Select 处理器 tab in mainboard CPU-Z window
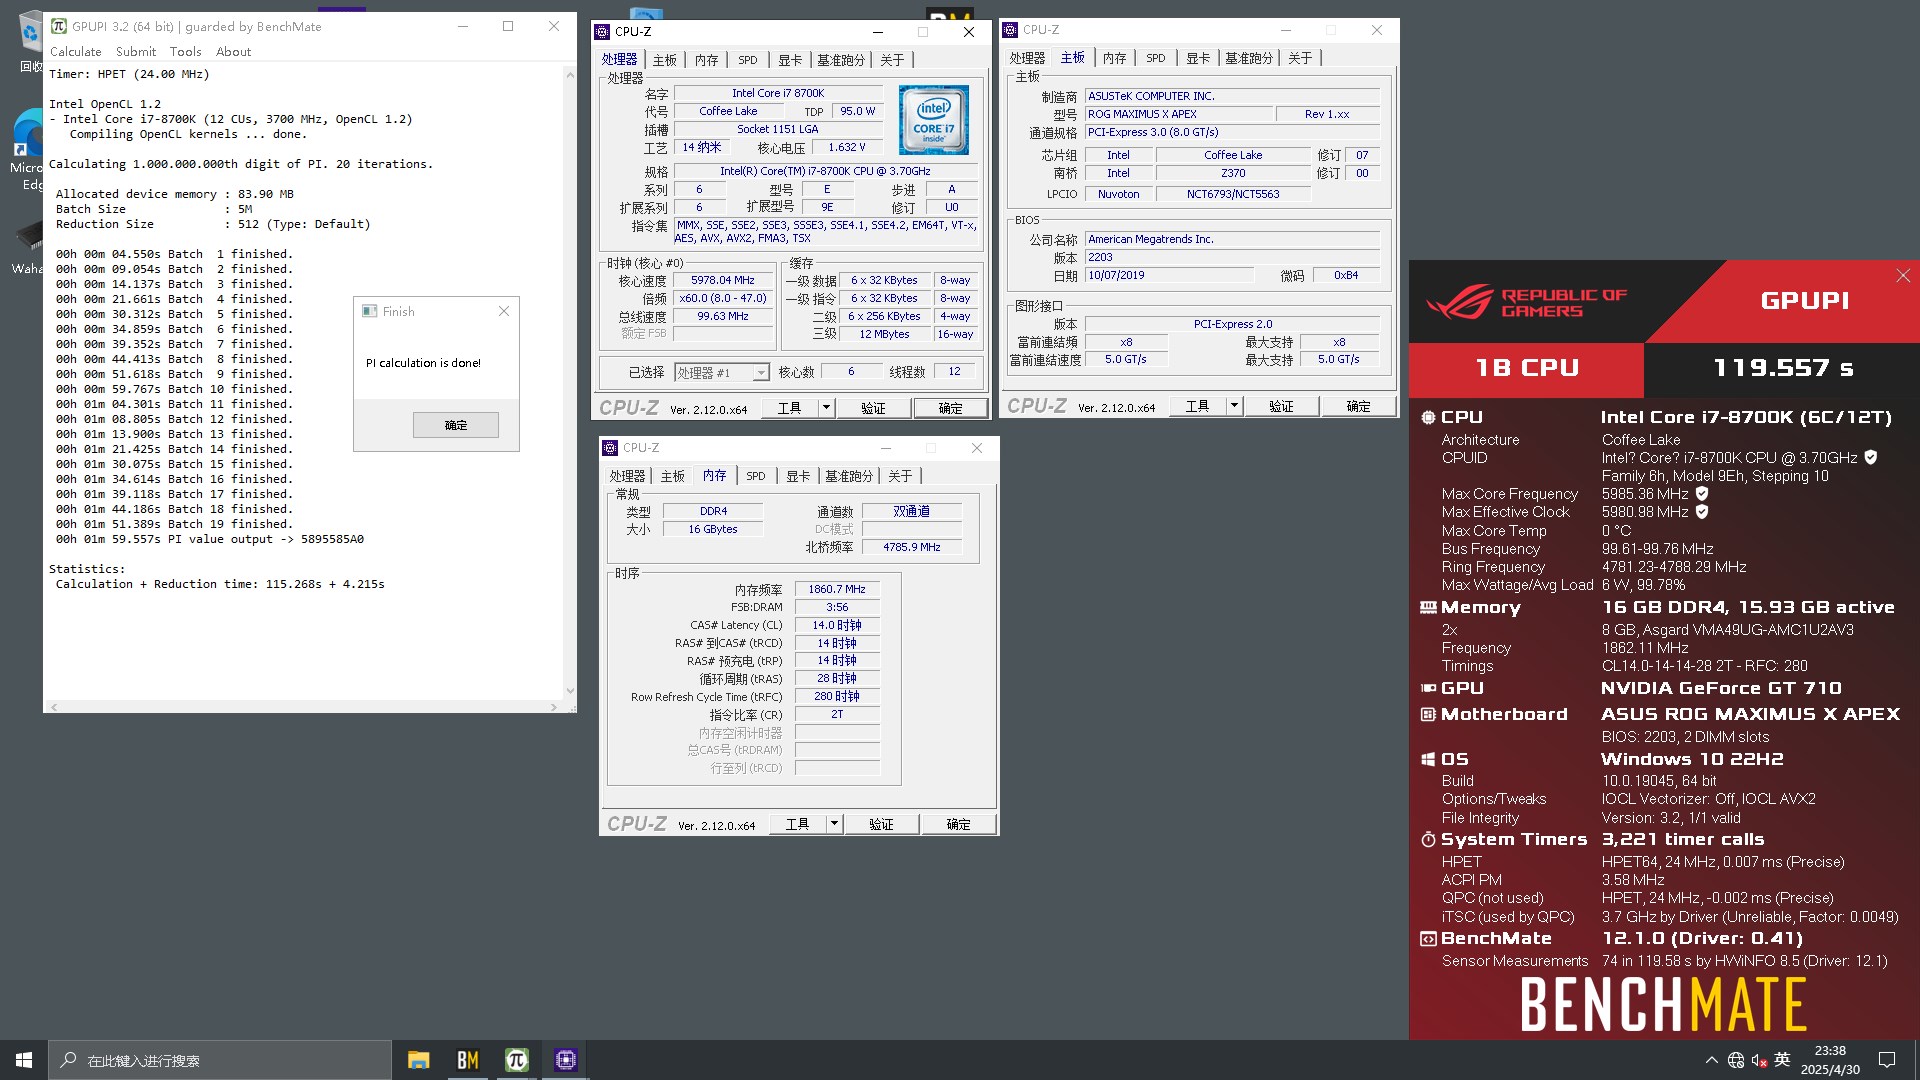 click(x=1027, y=58)
